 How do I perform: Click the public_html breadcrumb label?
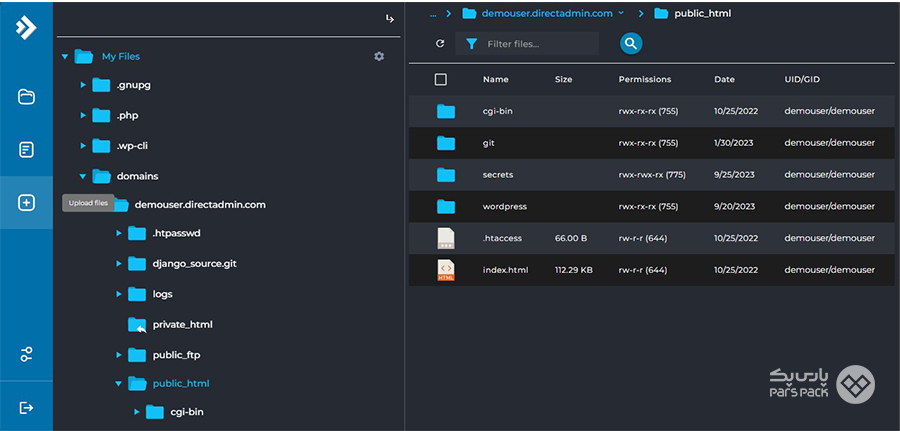tap(703, 13)
